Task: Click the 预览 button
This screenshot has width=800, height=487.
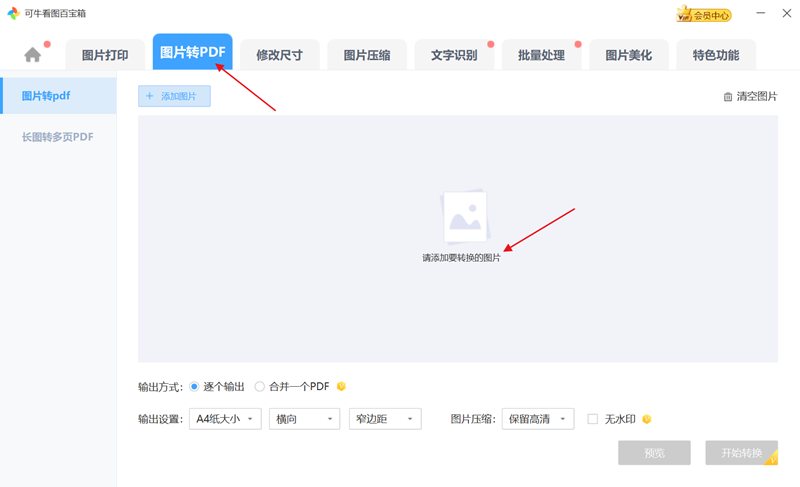Action: point(655,453)
